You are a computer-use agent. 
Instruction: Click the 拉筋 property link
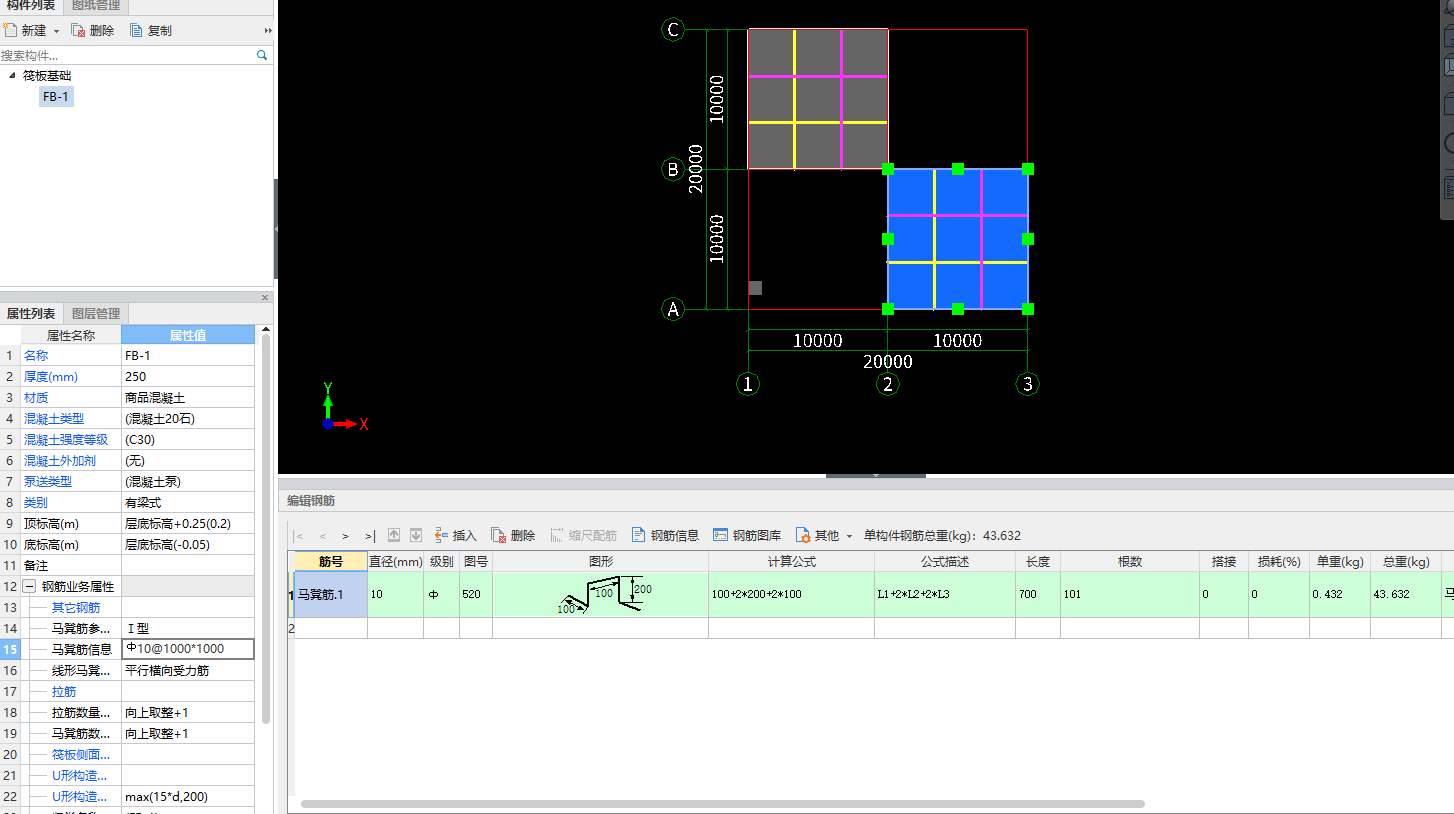[x=64, y=692]
